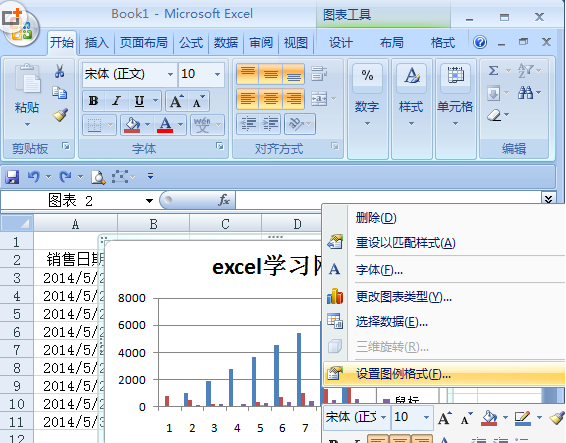This screenshot has height=443, width=566.
Task: Increase indent in alignment group
Action: 270,124
